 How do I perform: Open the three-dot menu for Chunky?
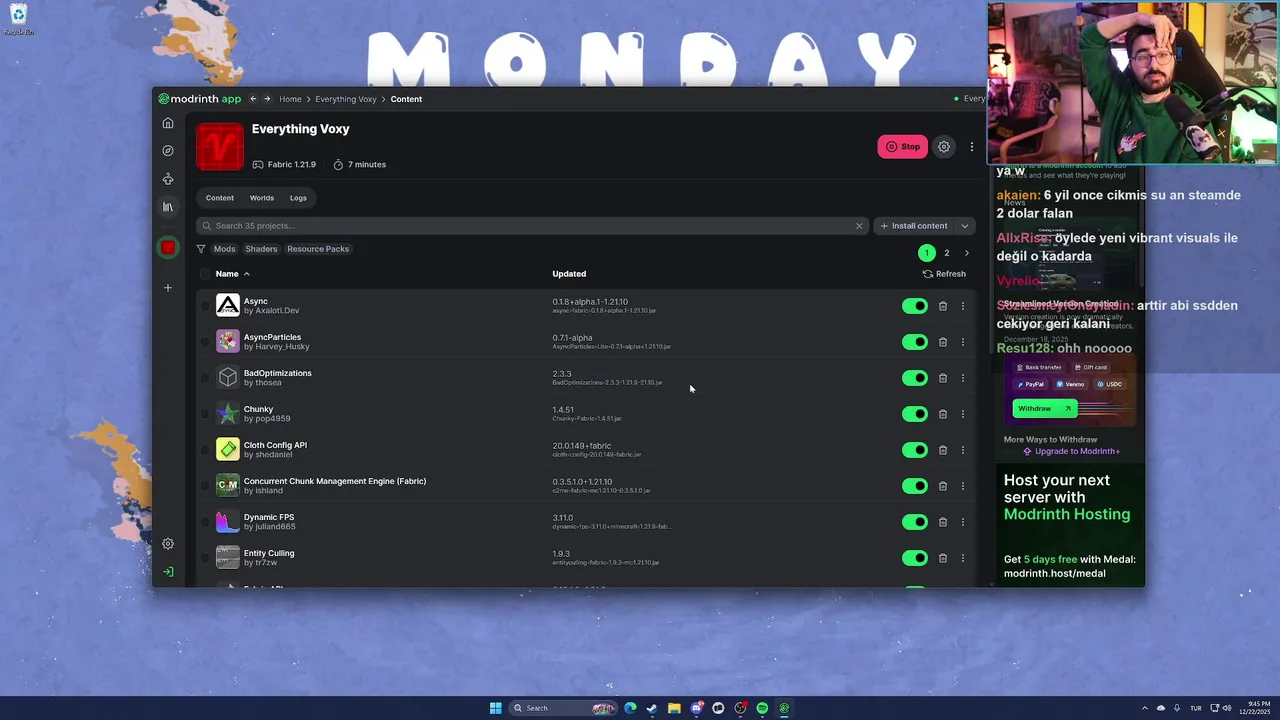[963, 414]
